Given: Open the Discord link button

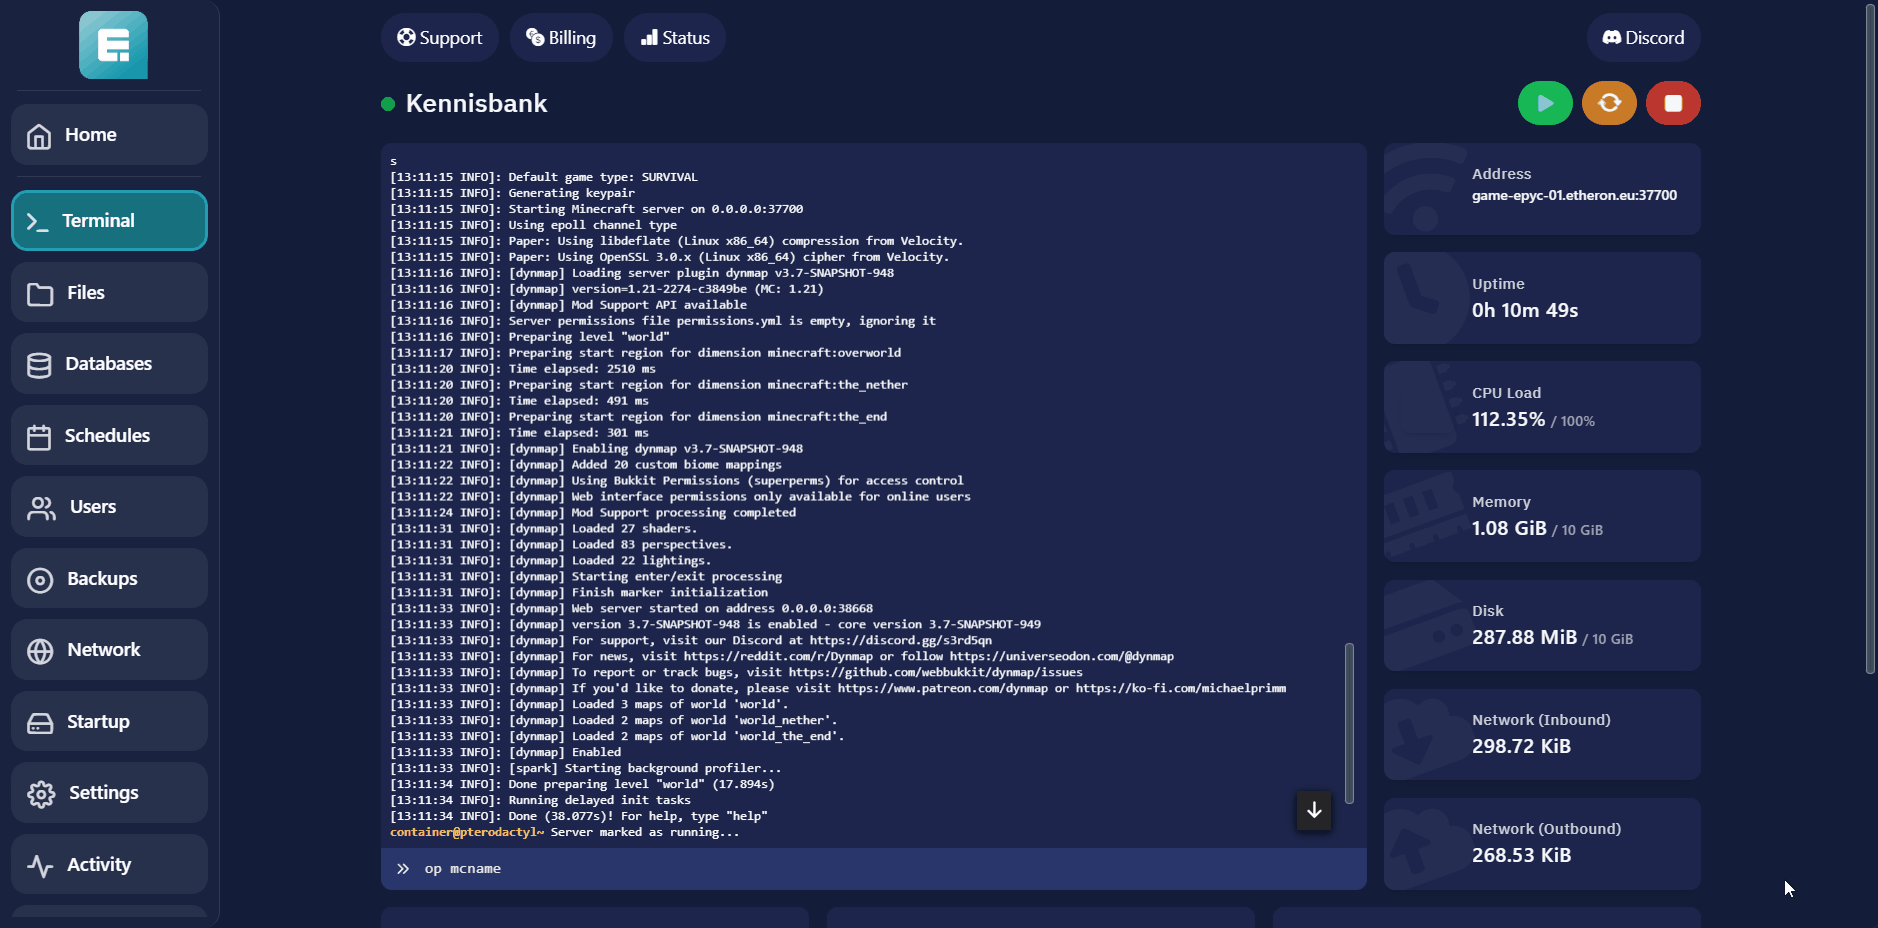Looking at the screenshot, I should click(x=1642, y=38).
